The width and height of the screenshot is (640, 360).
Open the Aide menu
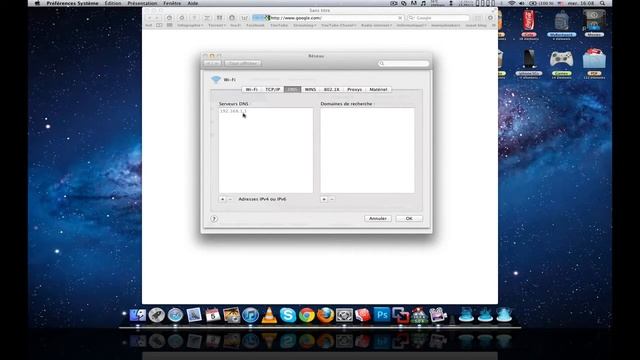tap(193, 3)
